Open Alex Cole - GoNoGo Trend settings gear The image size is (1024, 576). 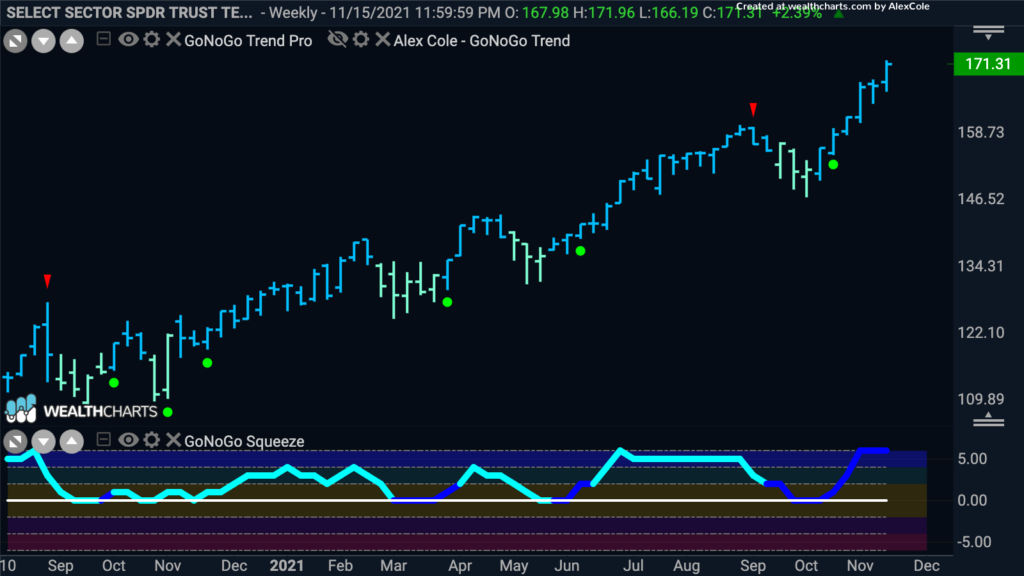(x=361, y=40)
